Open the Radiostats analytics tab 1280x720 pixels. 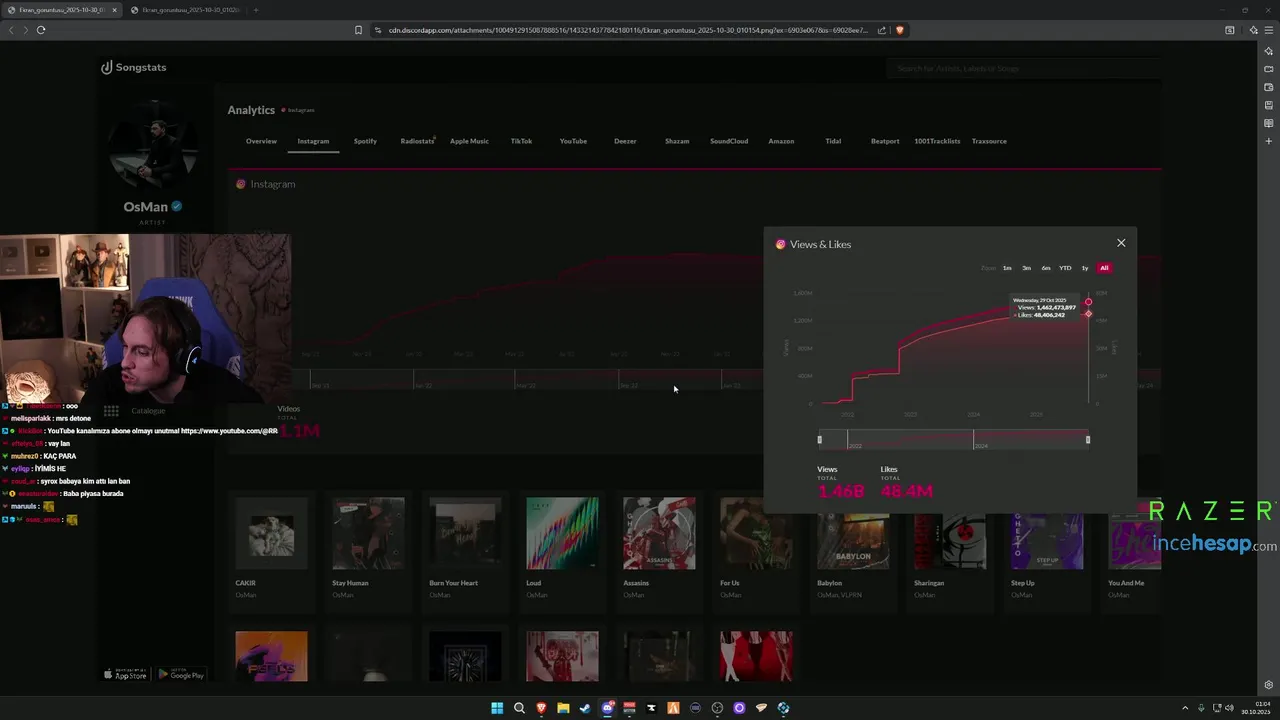[417, 141]
